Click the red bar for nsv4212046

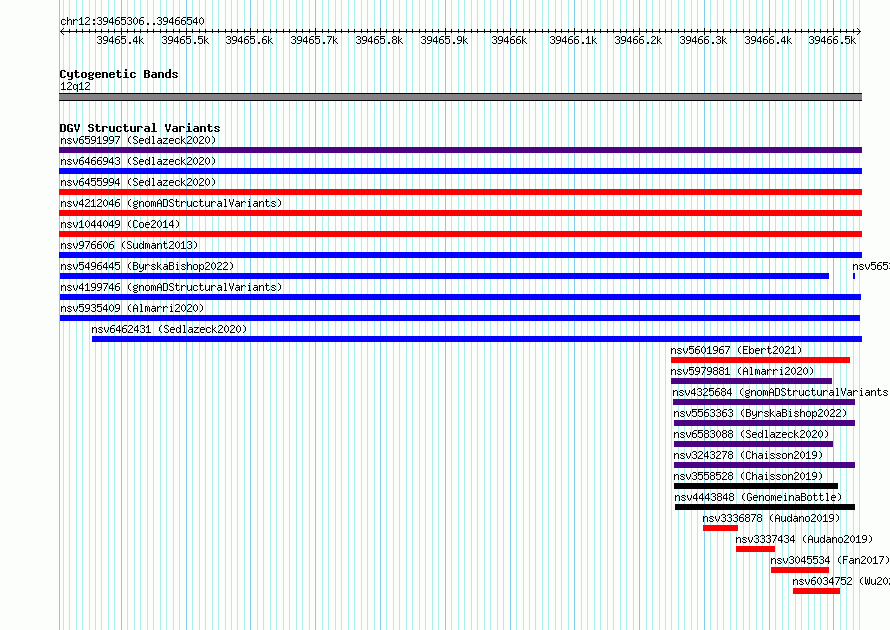pyautogui.click(x=460, y=213)
